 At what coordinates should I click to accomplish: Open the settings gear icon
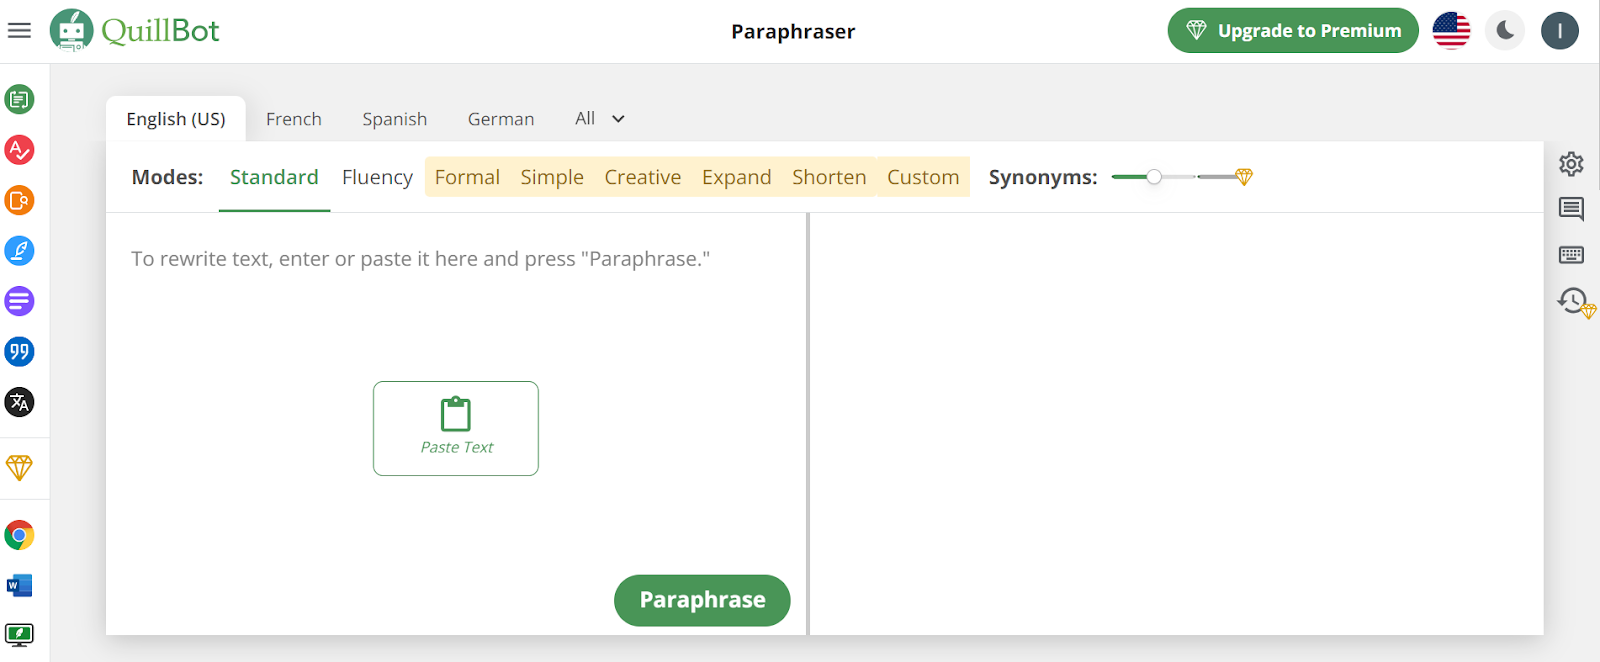pyautogui.click(x=1571, y=164)
